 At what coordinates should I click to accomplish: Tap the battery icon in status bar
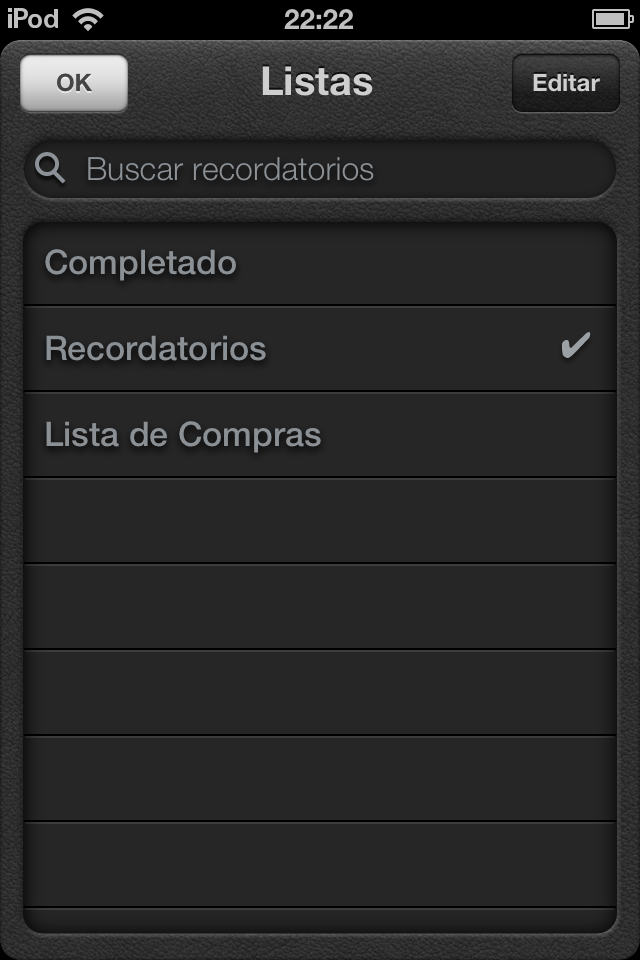[x=612, y=19]
